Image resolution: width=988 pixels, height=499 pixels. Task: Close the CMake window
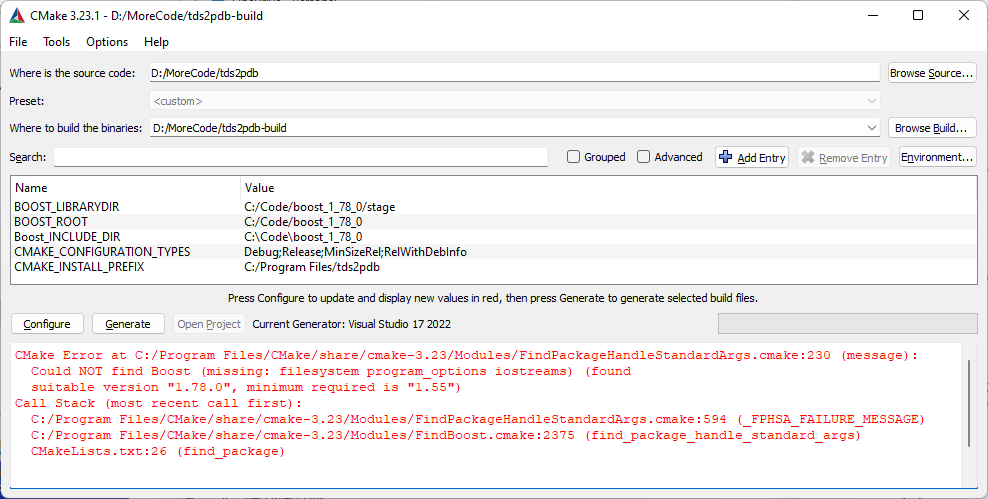click(x=964, y=15)
